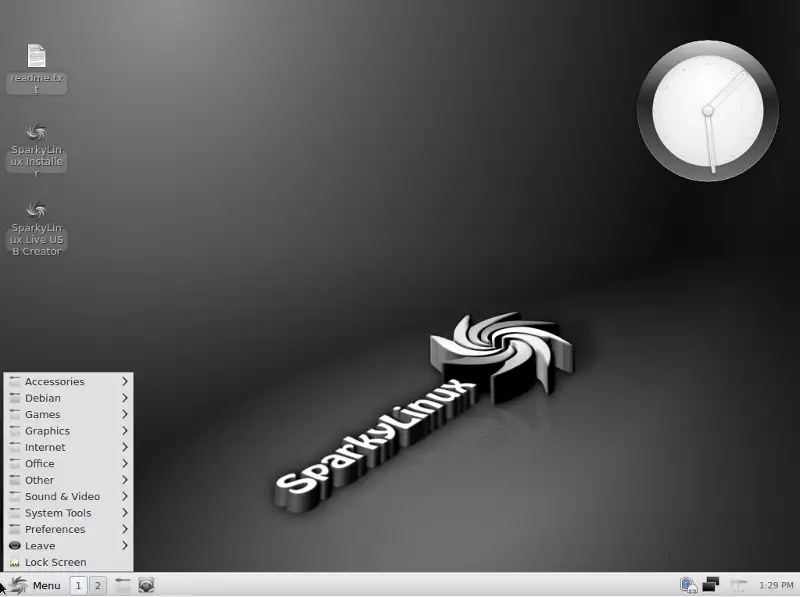Image resolution: width=800 pixels, height=597 pixels.
Task: Click the faded tray icon left of clock
Action: 738,585
